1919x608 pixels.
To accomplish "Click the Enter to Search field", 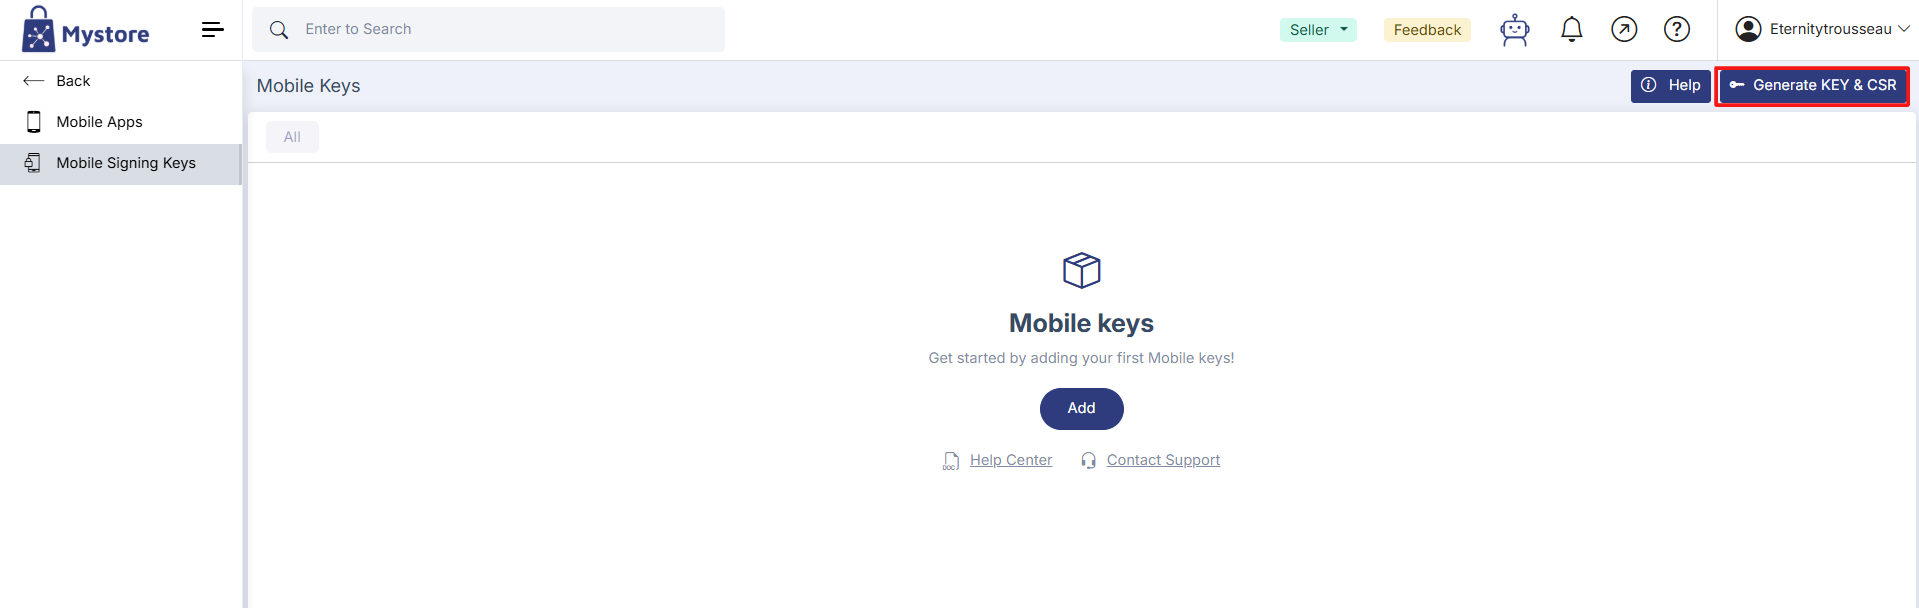I will pos(500,30).
